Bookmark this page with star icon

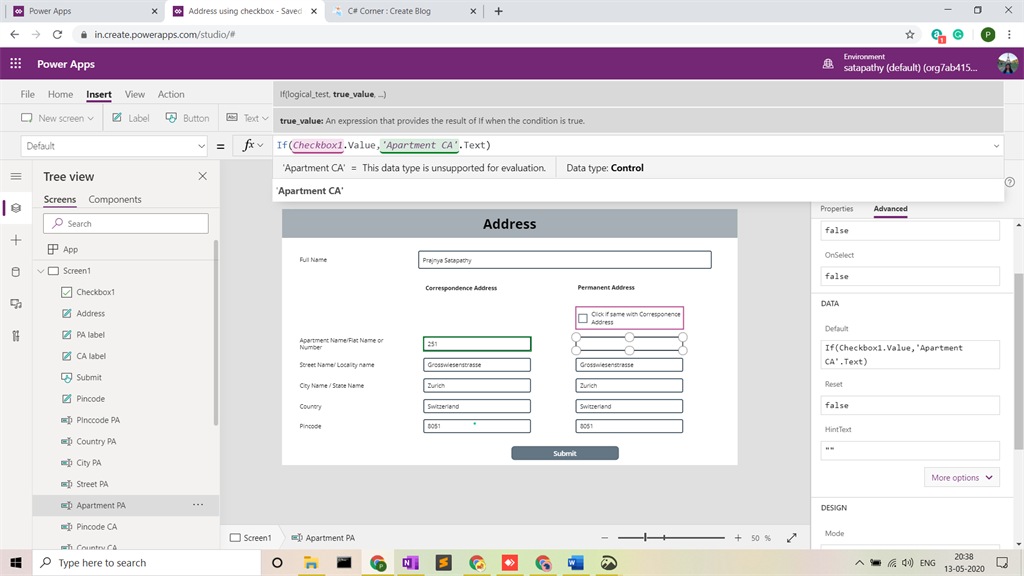(x=910, y=35)
